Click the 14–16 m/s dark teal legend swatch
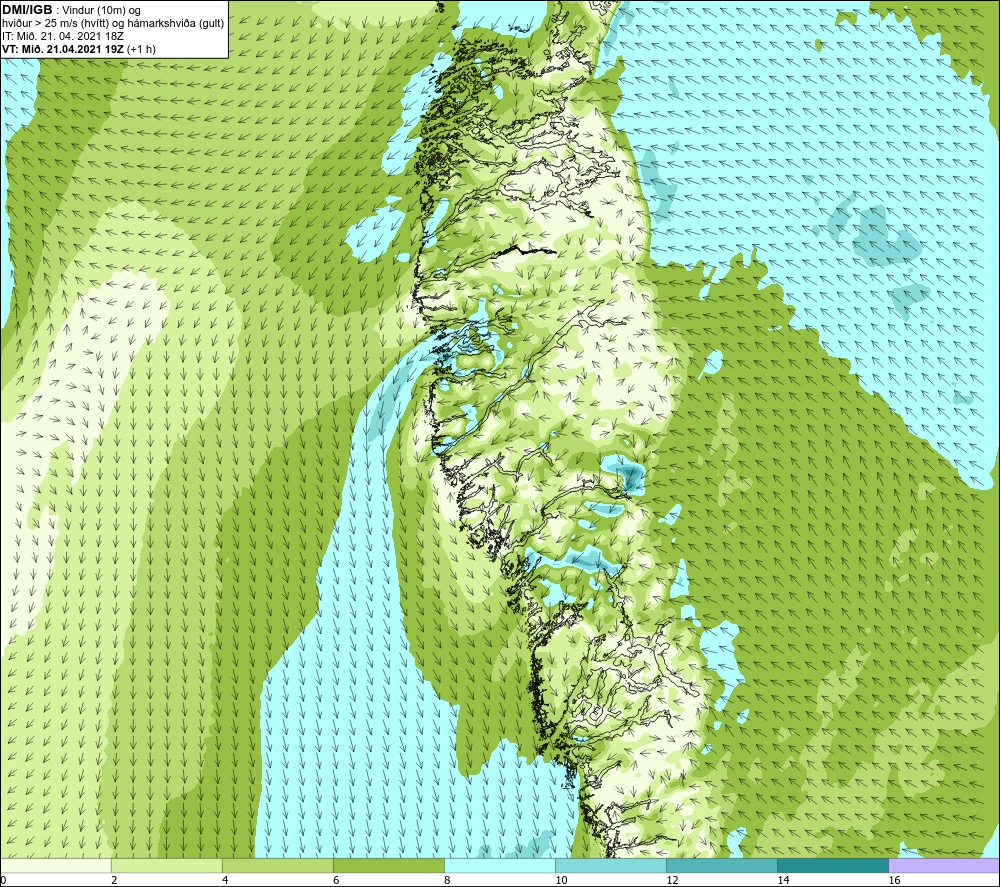 [833, 866]
